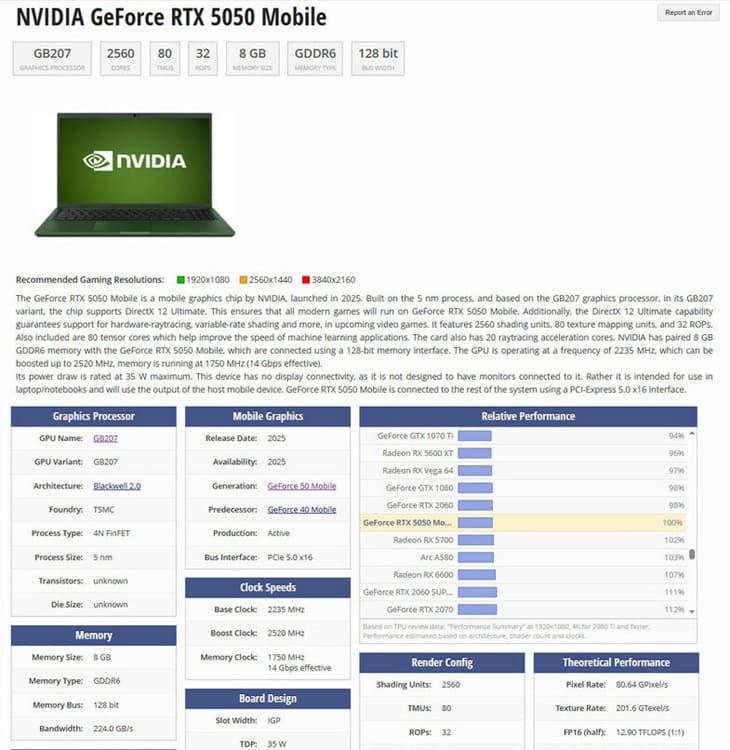Select GeForce GTX 1070 Ti performance row
730x750 pixels.
(523, 436)
